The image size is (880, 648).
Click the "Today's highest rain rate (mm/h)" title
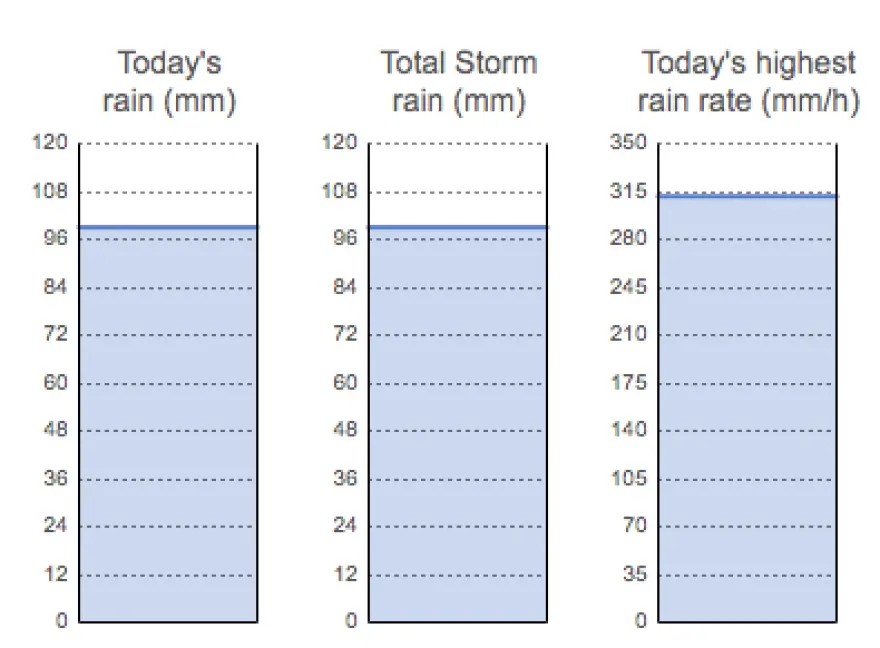pyautogui.click(x=749, y=82)
